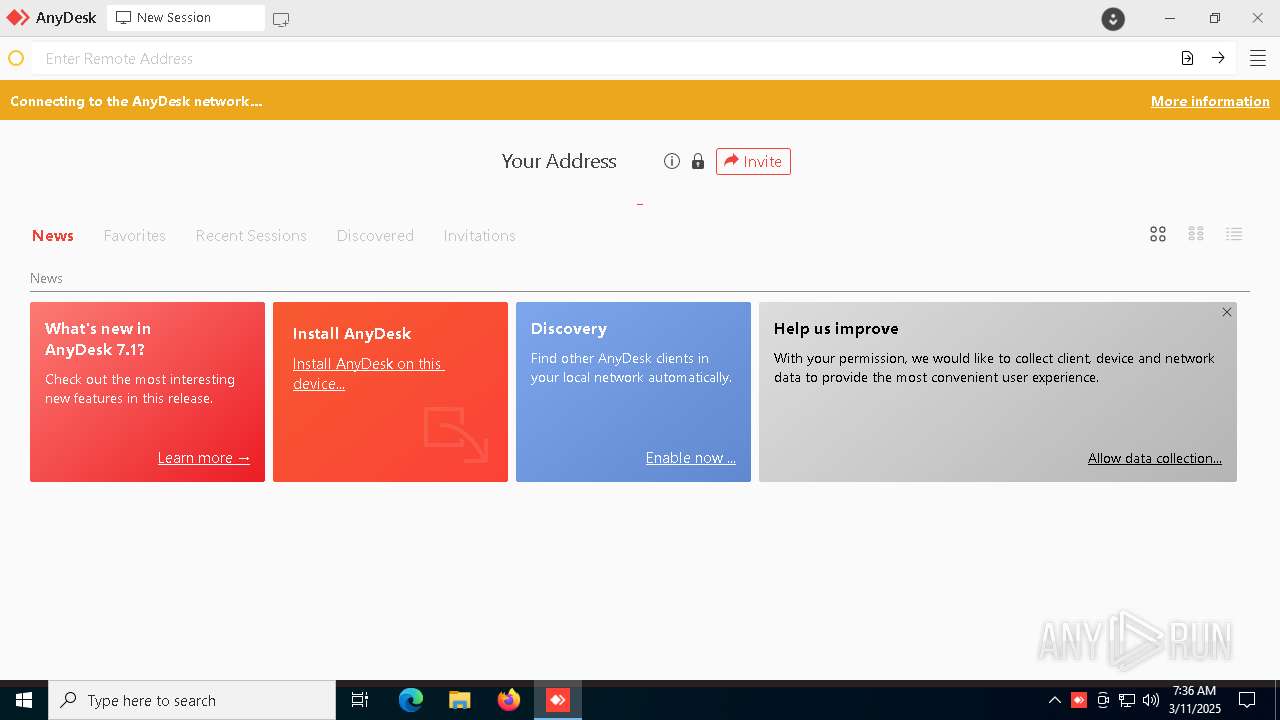Open the volume tray icon
The width and height of the screenshot is (1280, 720).
coord(1151,700)
